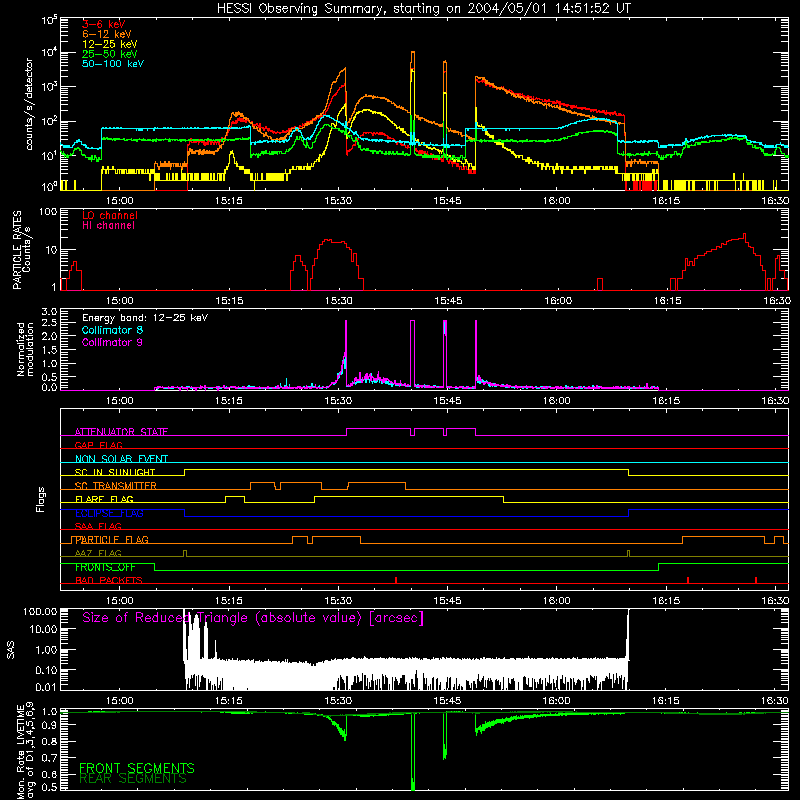
Task: Click the FLARE FLAG label
Action: click(104, 499)
